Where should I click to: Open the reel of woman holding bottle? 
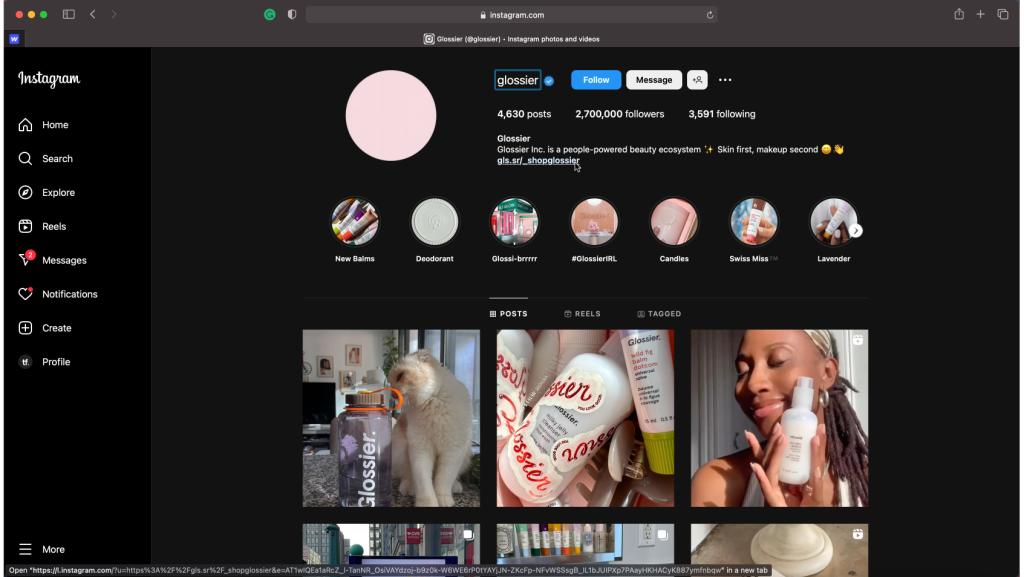[x=780, y=418]
